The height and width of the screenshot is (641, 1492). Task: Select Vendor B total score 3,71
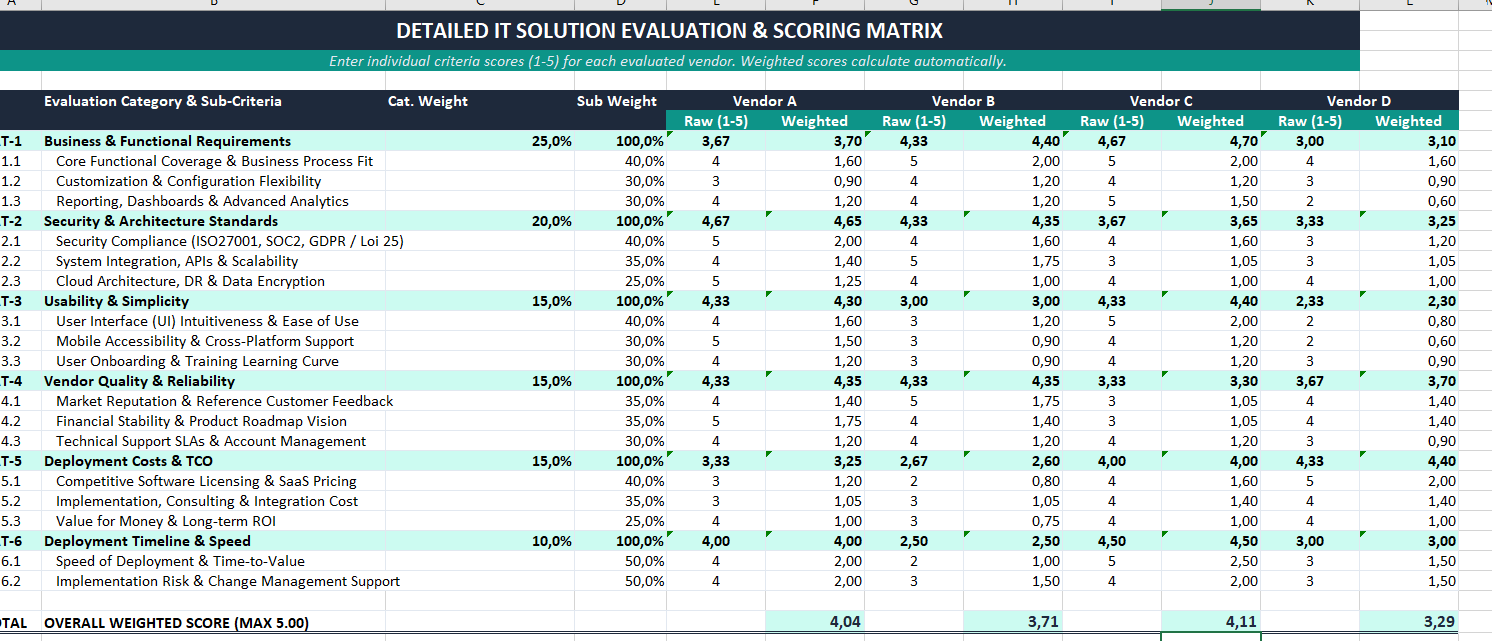pyautogui.click(x=1013, y=621)
